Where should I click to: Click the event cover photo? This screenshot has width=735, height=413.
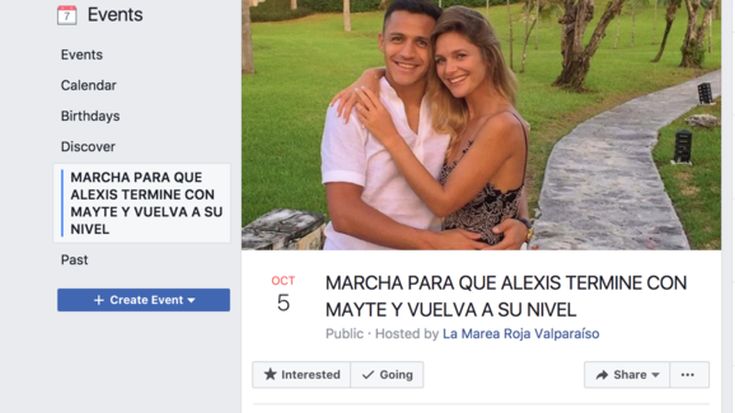[481, 125]
